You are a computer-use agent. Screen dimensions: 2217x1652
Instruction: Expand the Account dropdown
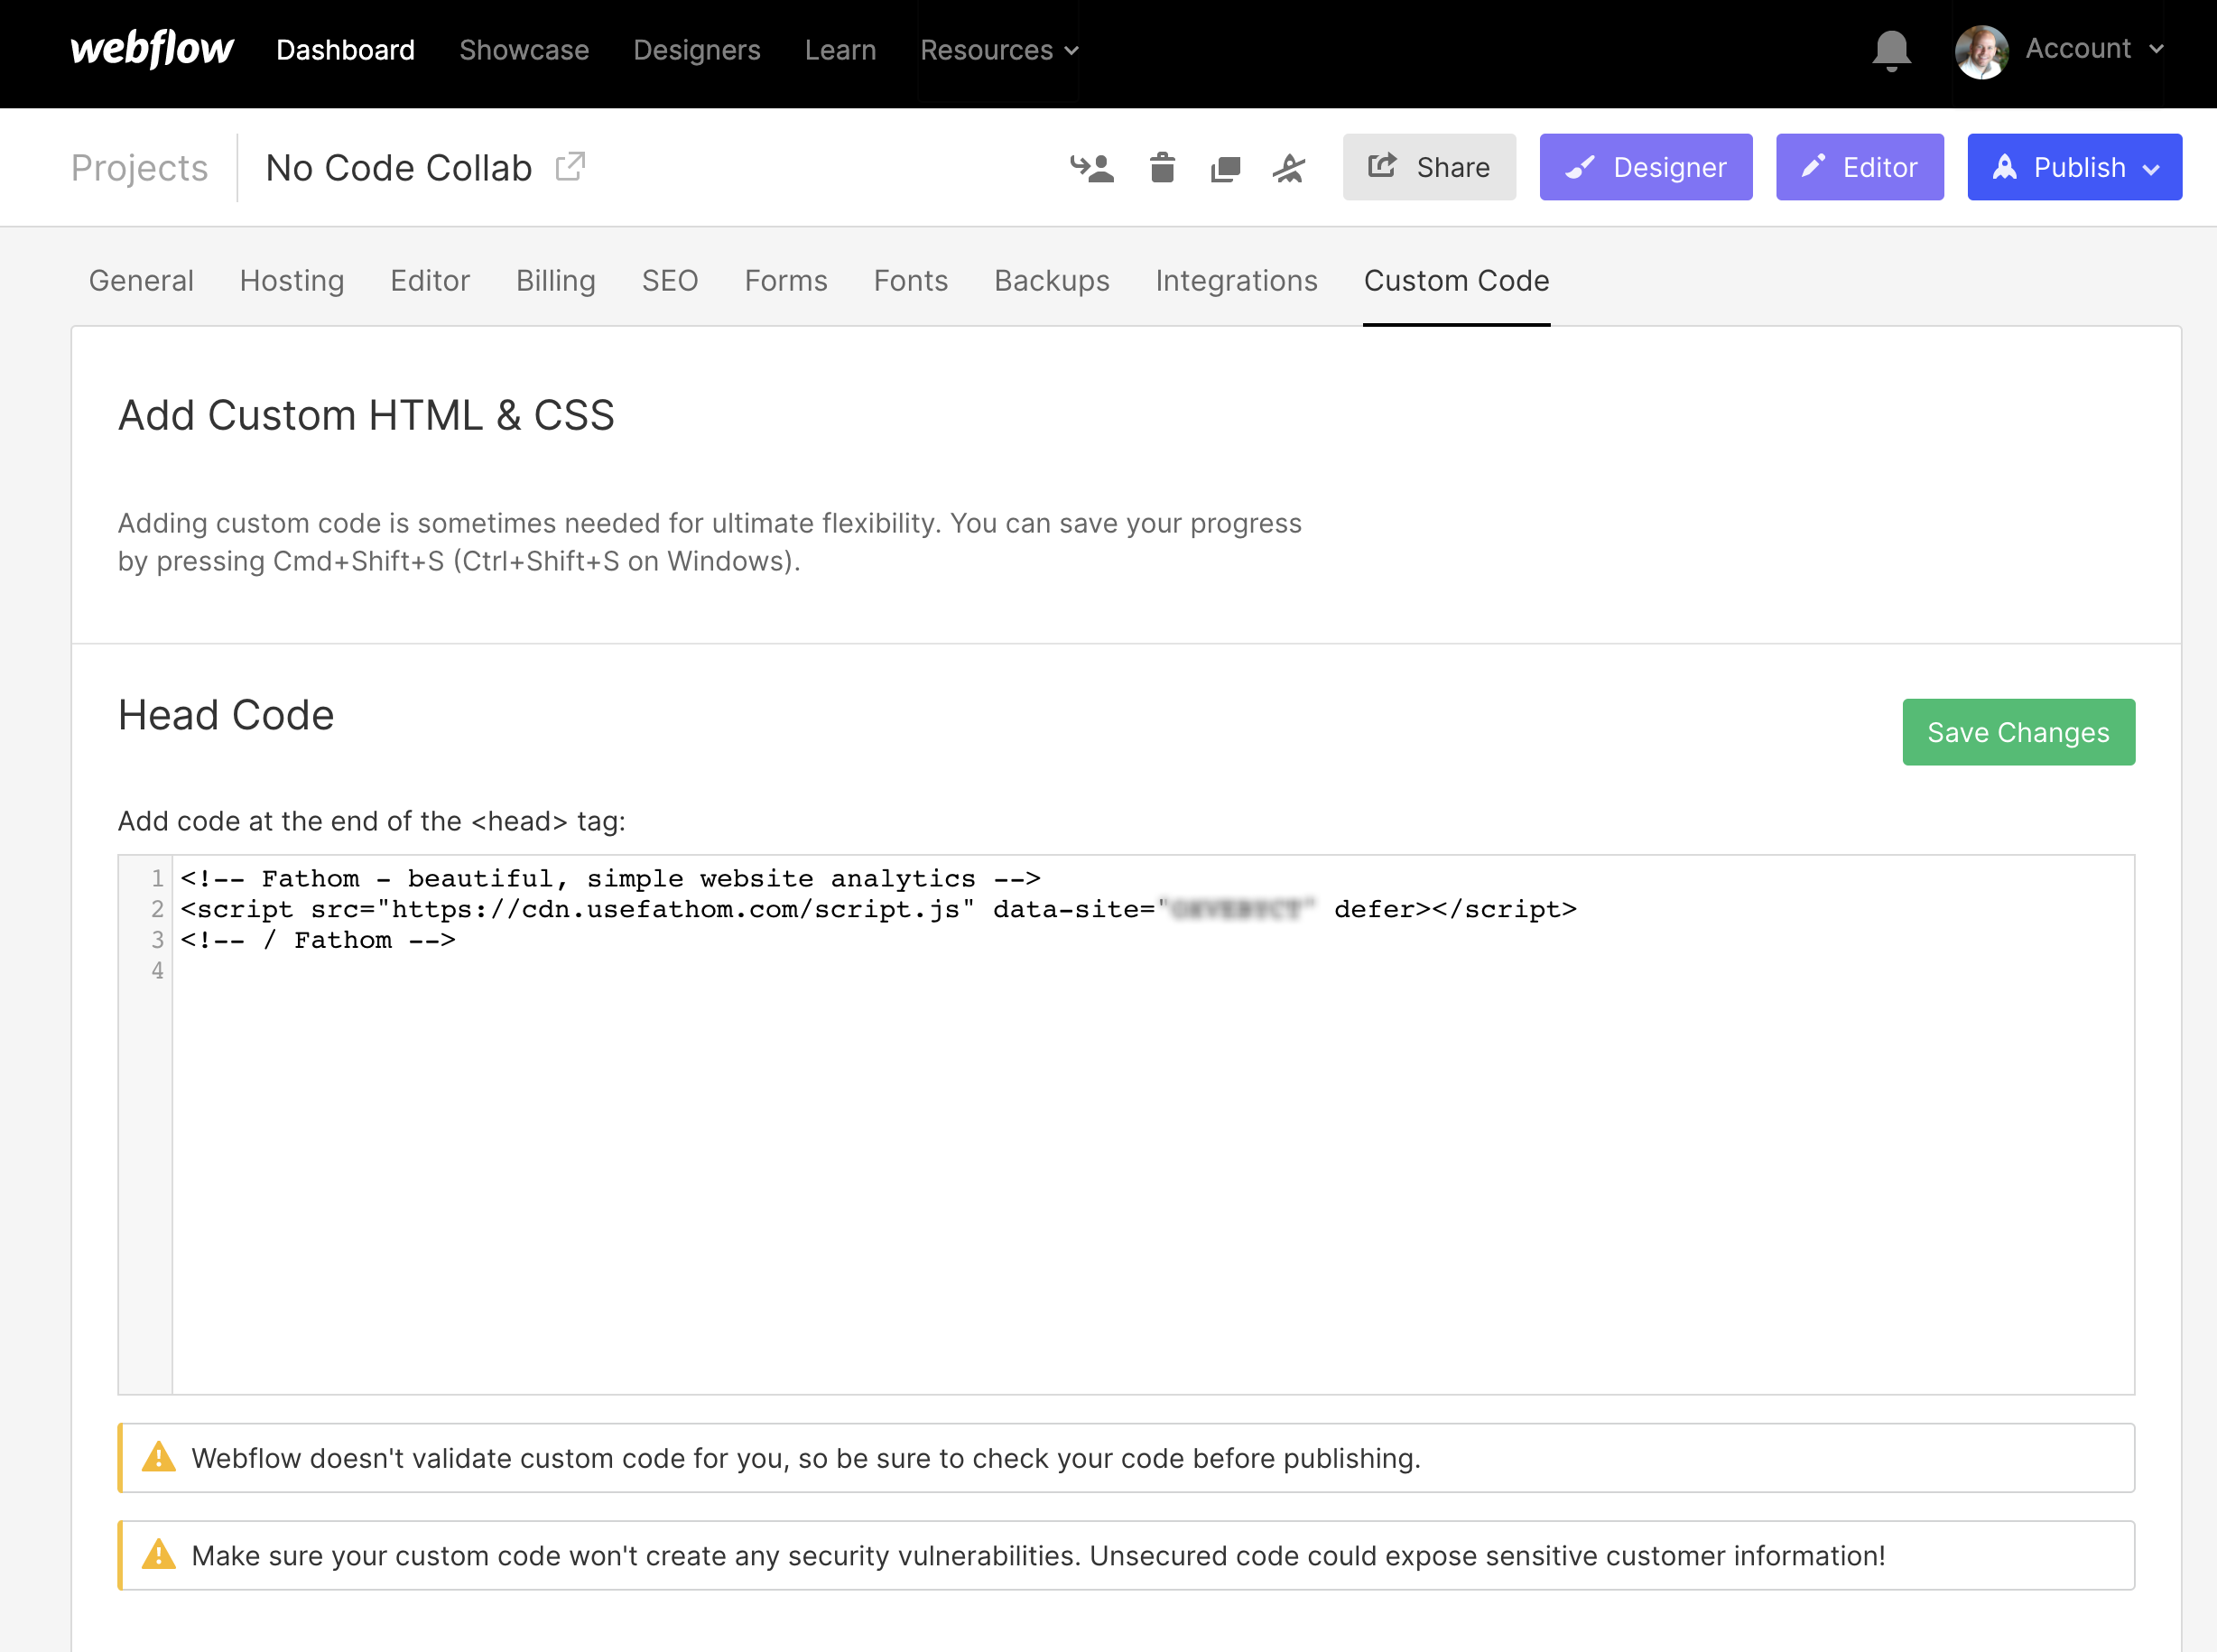pos(2094,49)
